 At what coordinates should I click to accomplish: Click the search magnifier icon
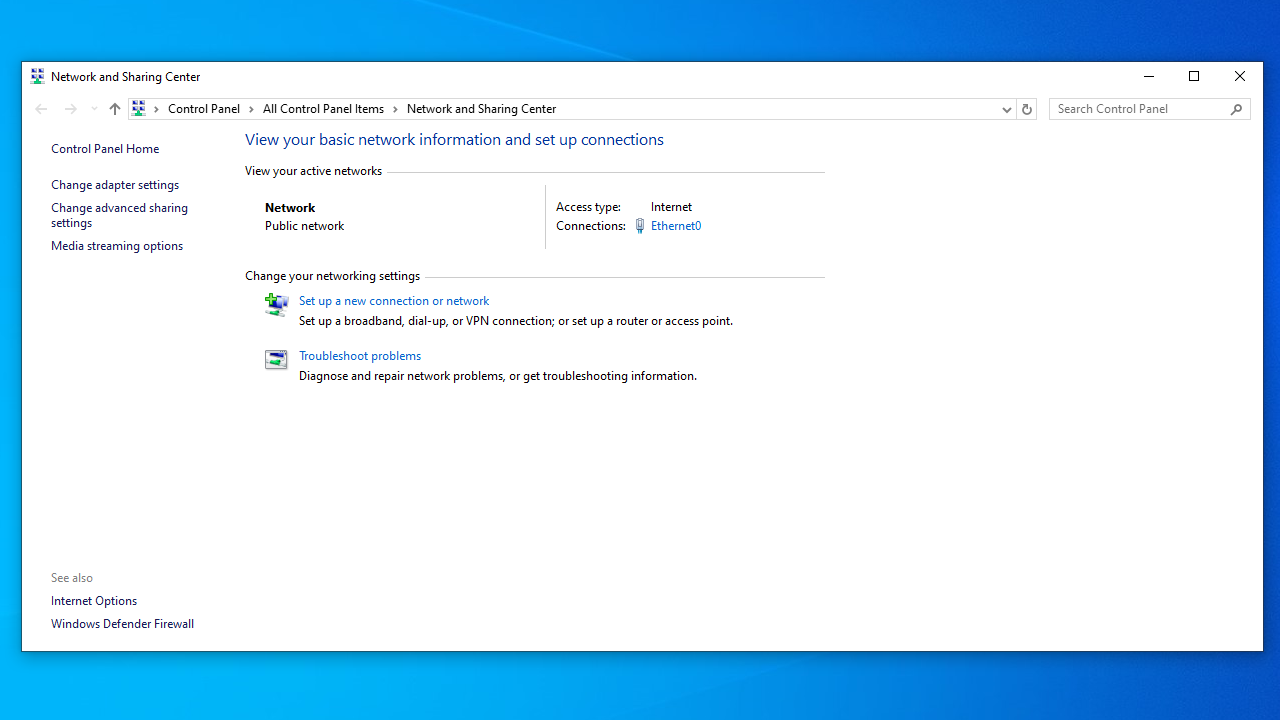coord(1236,109)
